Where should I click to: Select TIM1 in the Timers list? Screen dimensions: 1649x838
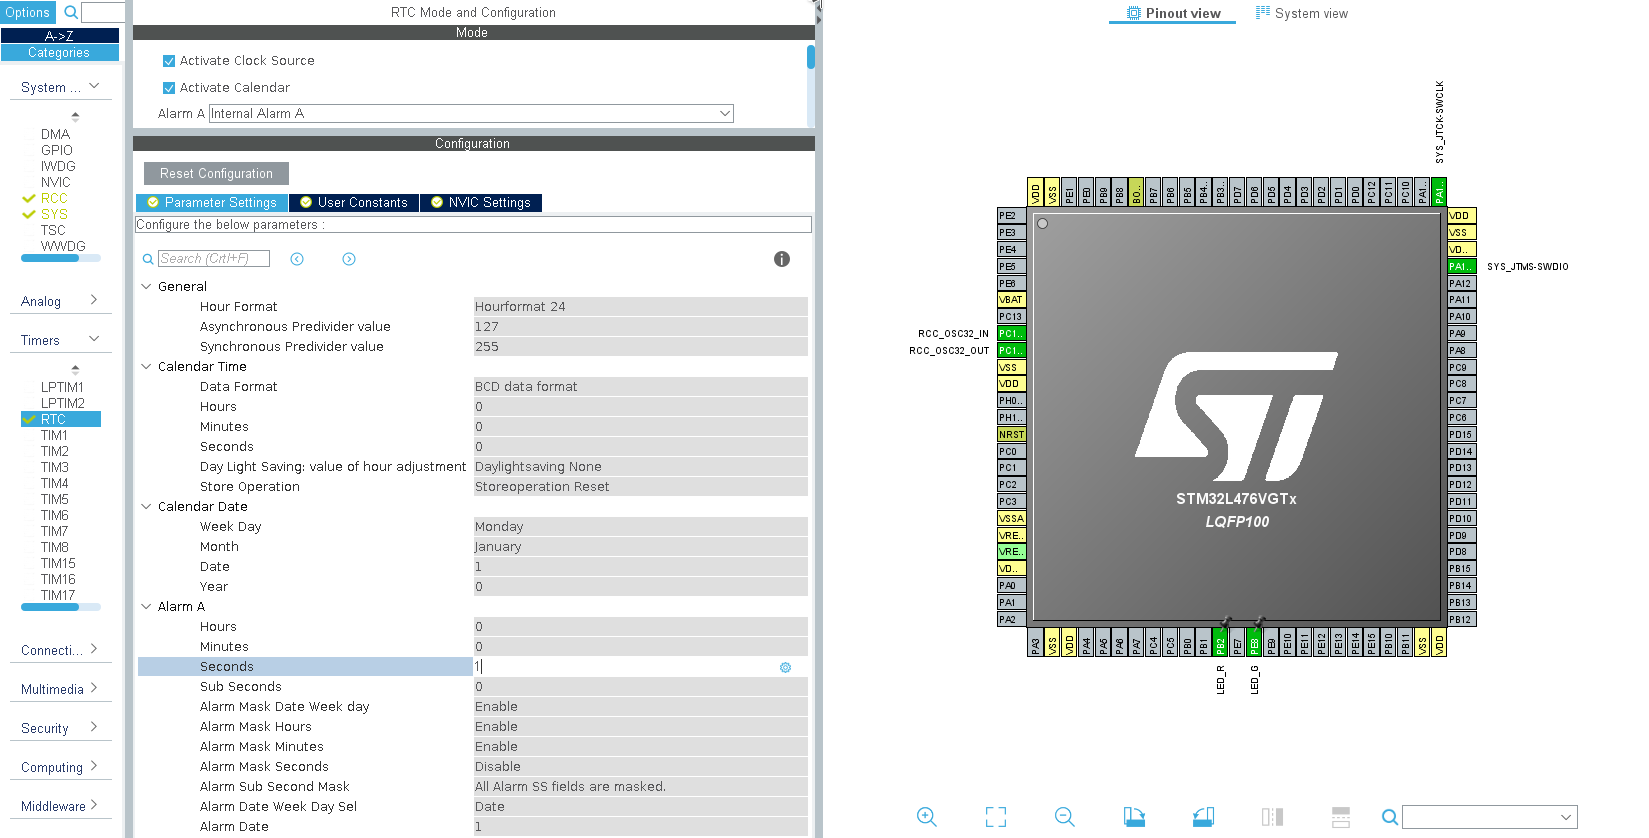point(54,435)
